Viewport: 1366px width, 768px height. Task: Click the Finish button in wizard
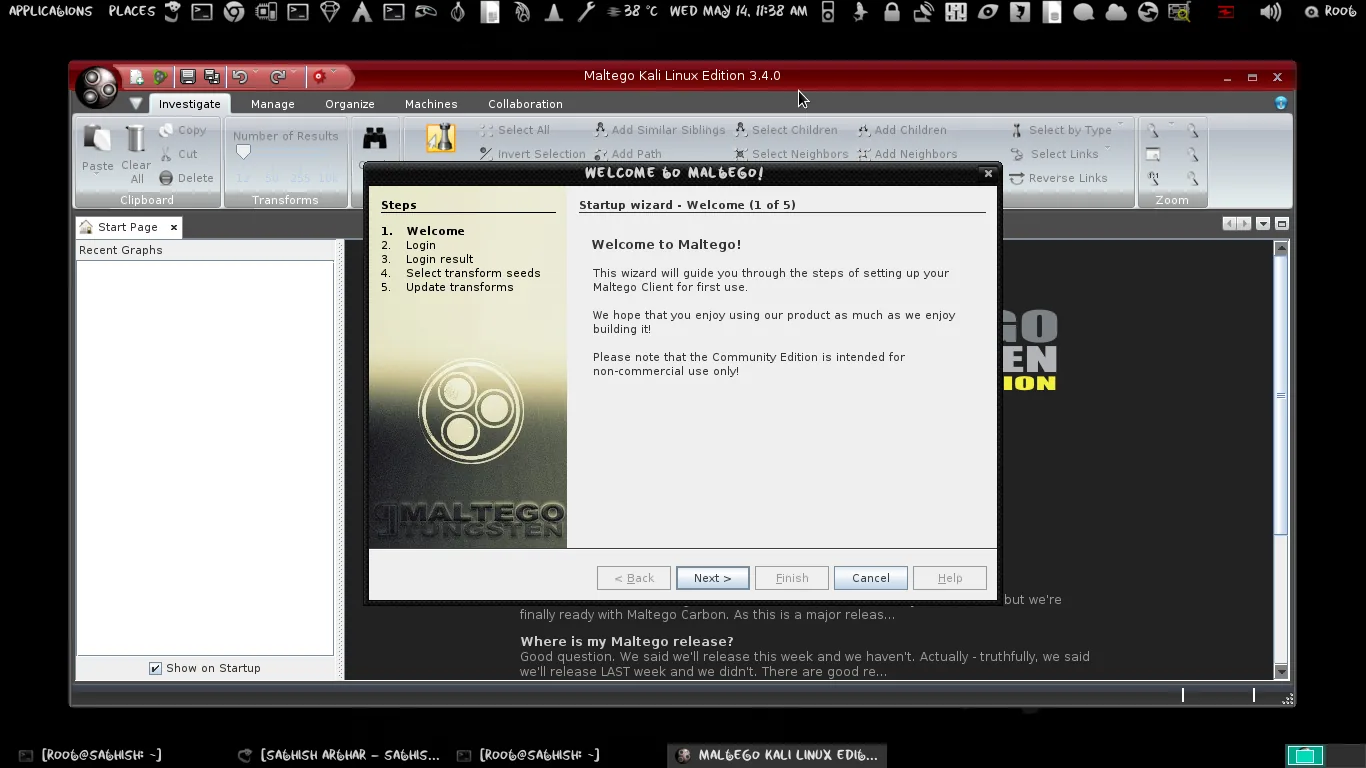[x=792, y=578]
